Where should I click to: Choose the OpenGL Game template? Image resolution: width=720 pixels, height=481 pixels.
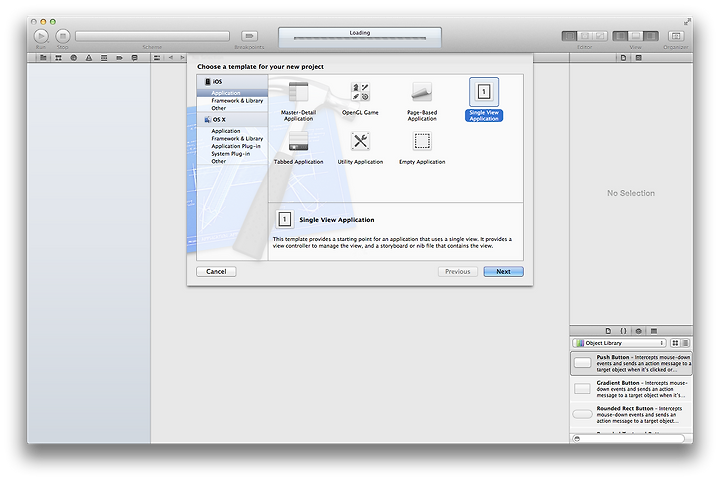360,99
